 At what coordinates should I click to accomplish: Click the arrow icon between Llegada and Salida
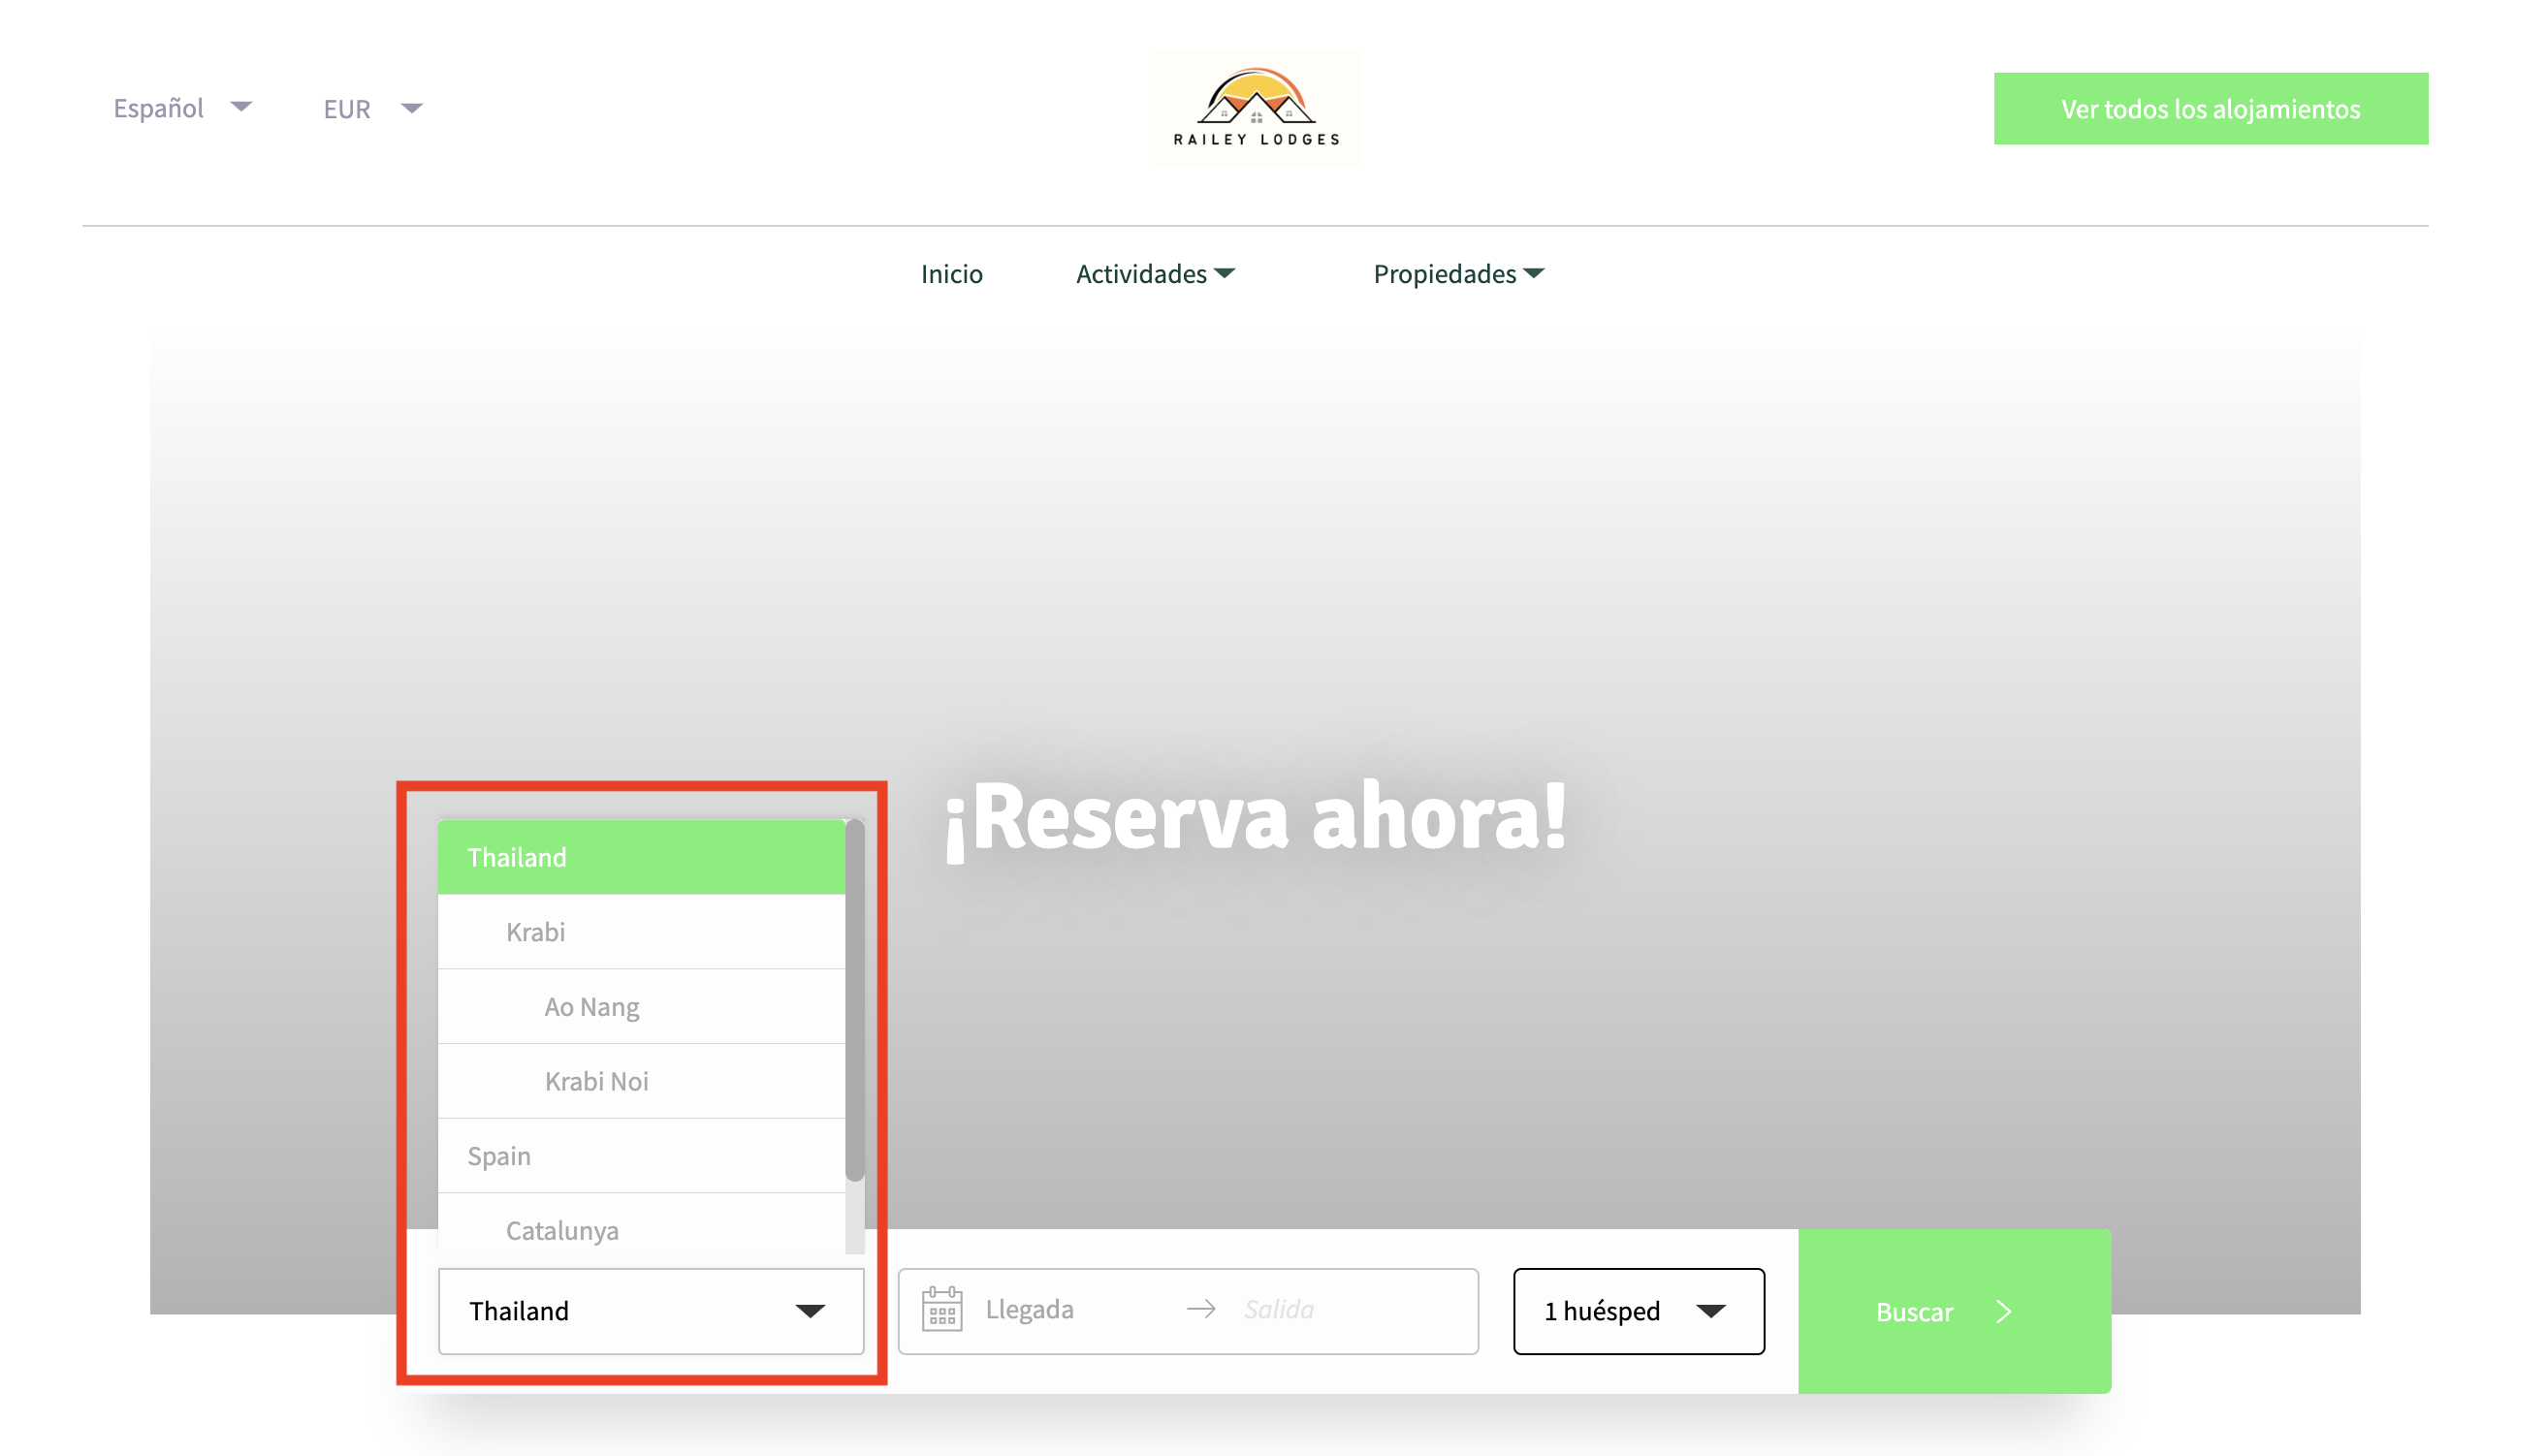pyautogui.click(x=1201, y=1309)
